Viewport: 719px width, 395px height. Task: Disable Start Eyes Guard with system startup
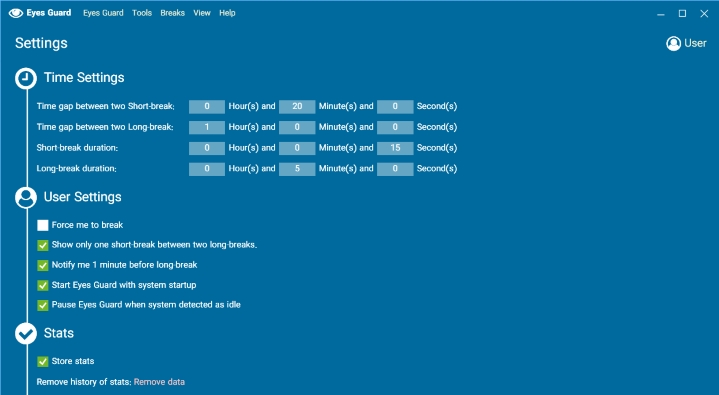(43, 285)
